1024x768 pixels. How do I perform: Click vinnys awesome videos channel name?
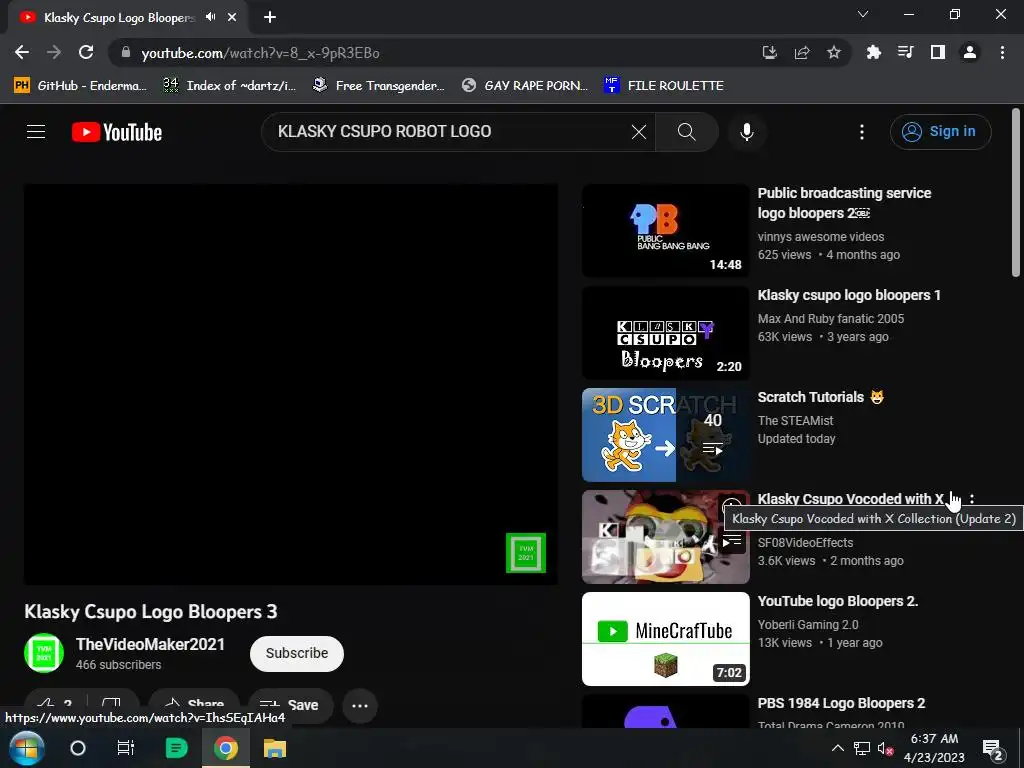pos(821,237)
